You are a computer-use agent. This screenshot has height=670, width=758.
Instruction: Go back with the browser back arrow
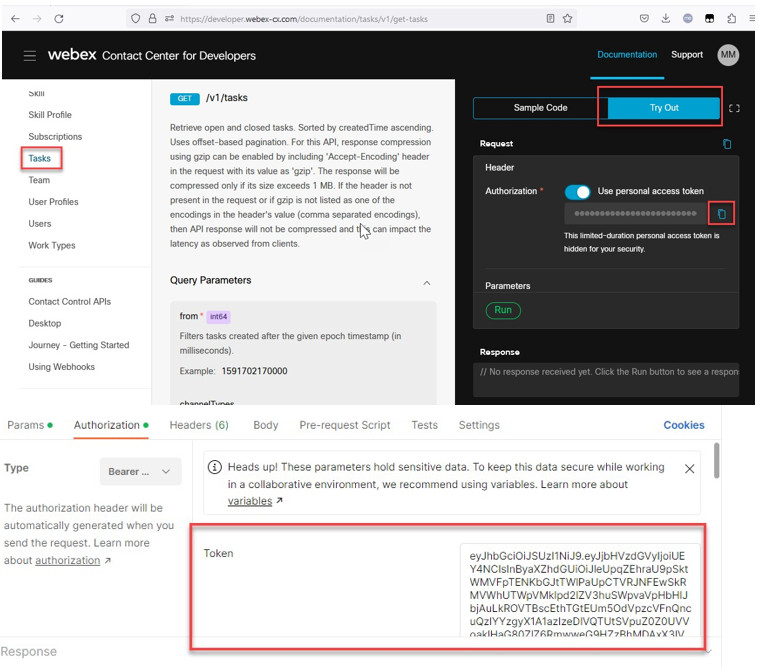tap(15, 19)
